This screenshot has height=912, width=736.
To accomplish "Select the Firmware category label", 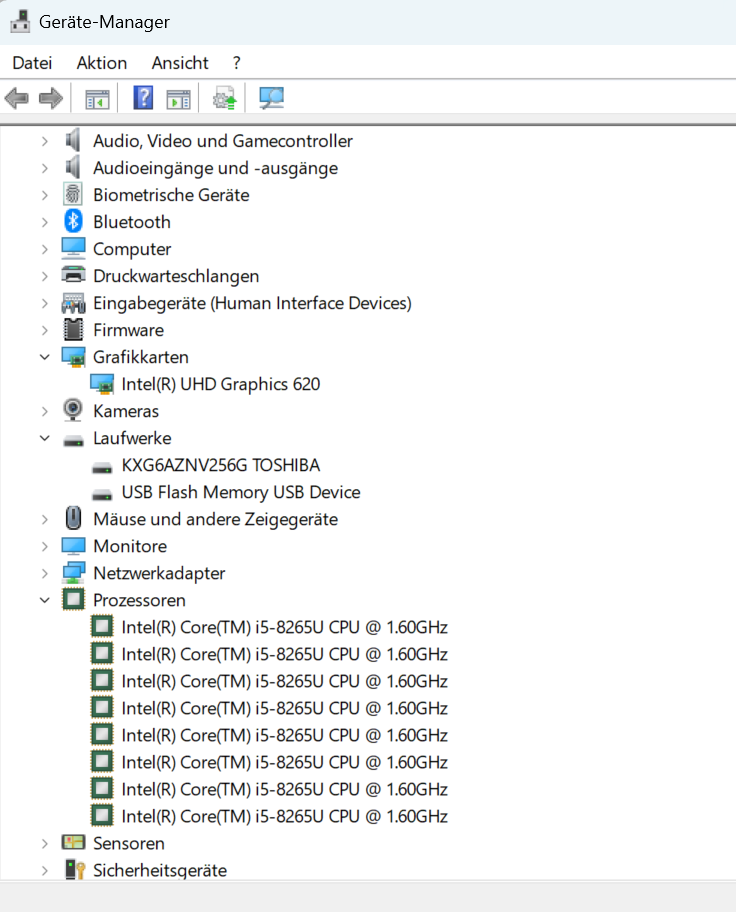I will click(129, 330).
